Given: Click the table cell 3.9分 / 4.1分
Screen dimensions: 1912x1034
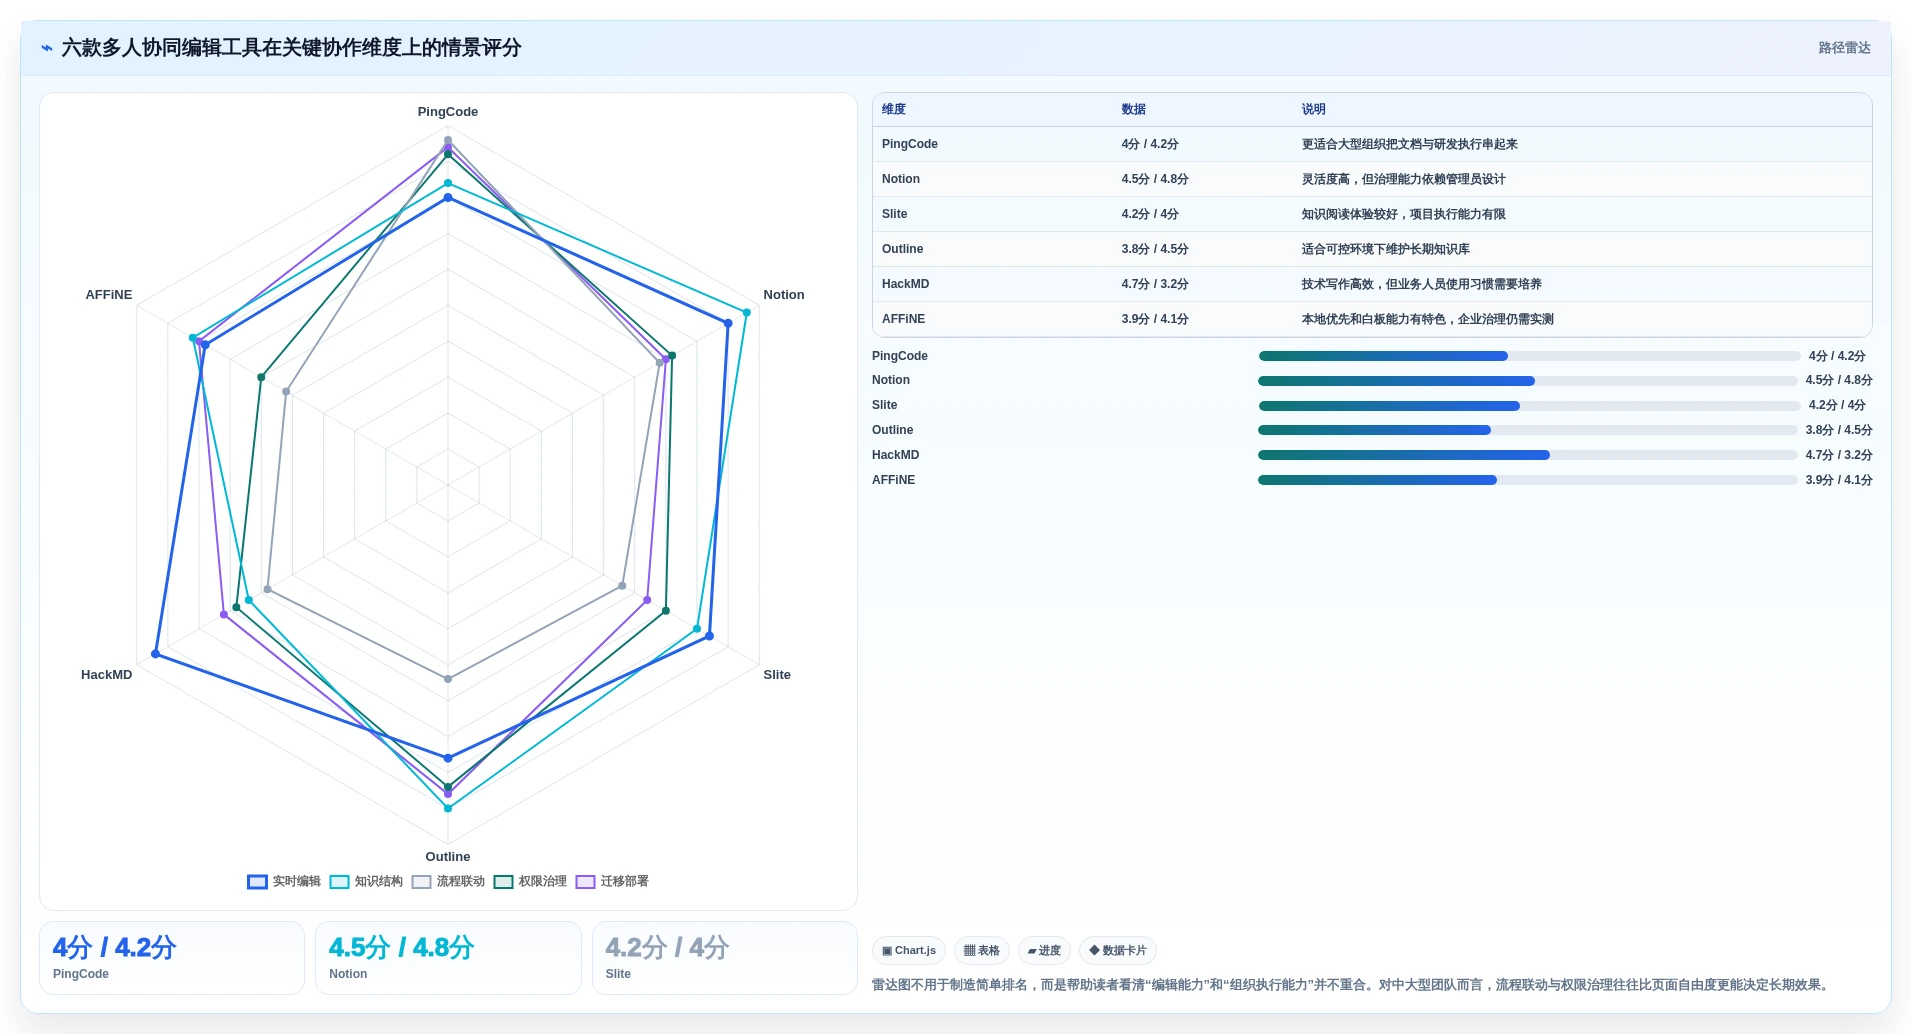Looking at the screenshot, I should (x=1155, y=319).
